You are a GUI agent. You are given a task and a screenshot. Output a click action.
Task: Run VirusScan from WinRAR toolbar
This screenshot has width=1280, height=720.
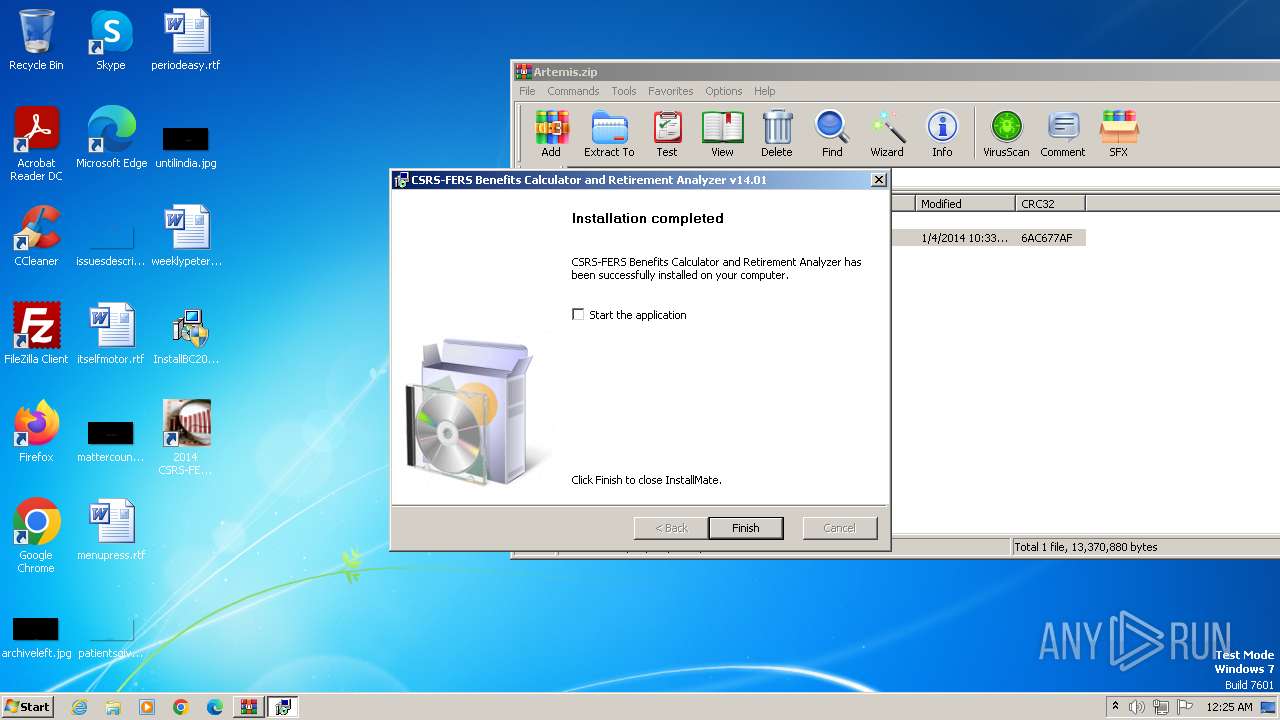(x=1006, y=134)
